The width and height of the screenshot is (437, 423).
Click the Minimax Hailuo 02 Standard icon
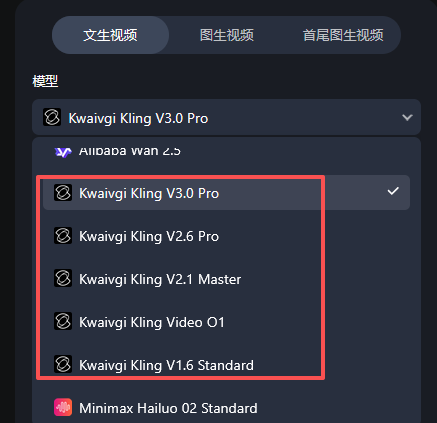pyautogui.click(x=63, y=408)
